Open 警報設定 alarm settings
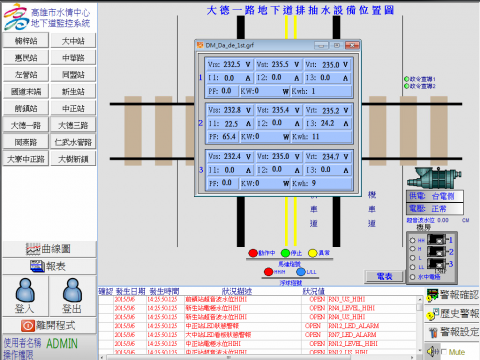This screenshot has width=480, height=360. click(x=452, y=332)
